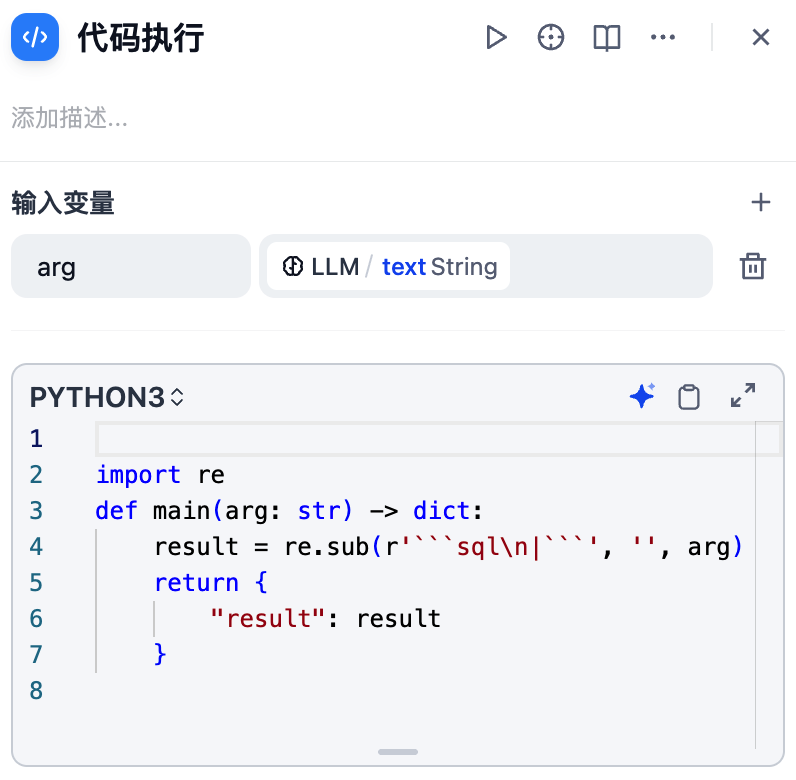796x780 pixels.
Task: Expand the code editor to fullscreen
Action: [x=743, y=395]
